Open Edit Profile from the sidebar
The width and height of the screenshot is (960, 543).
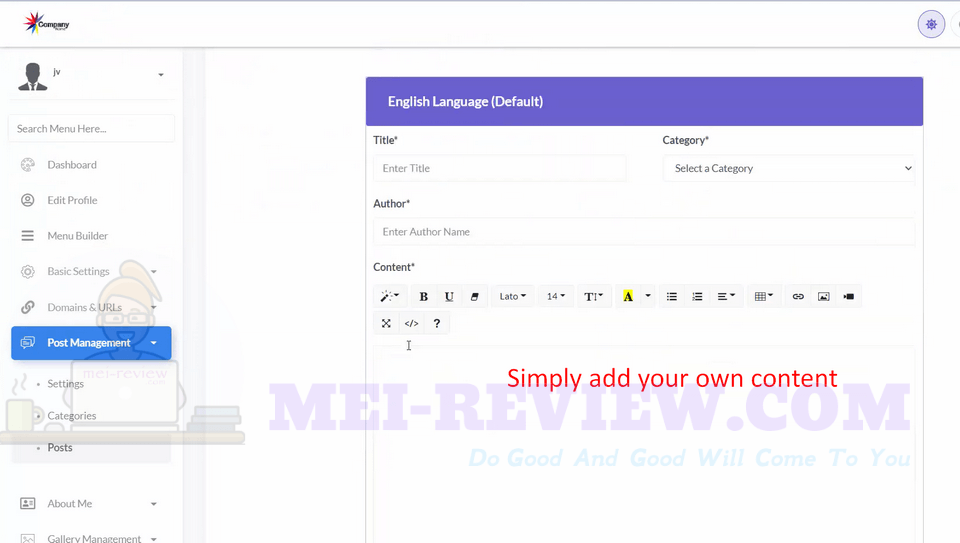coord(72,200)
